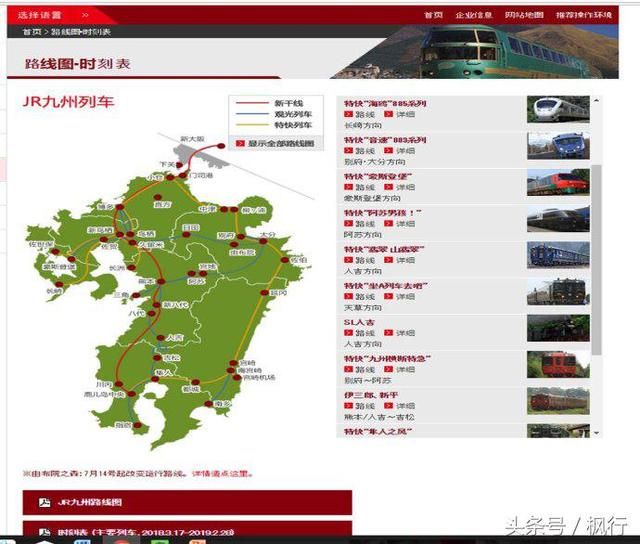
Task: Show the 详细 page for 特快"坐A列车去吧"
Action: [x=400, y=296]
